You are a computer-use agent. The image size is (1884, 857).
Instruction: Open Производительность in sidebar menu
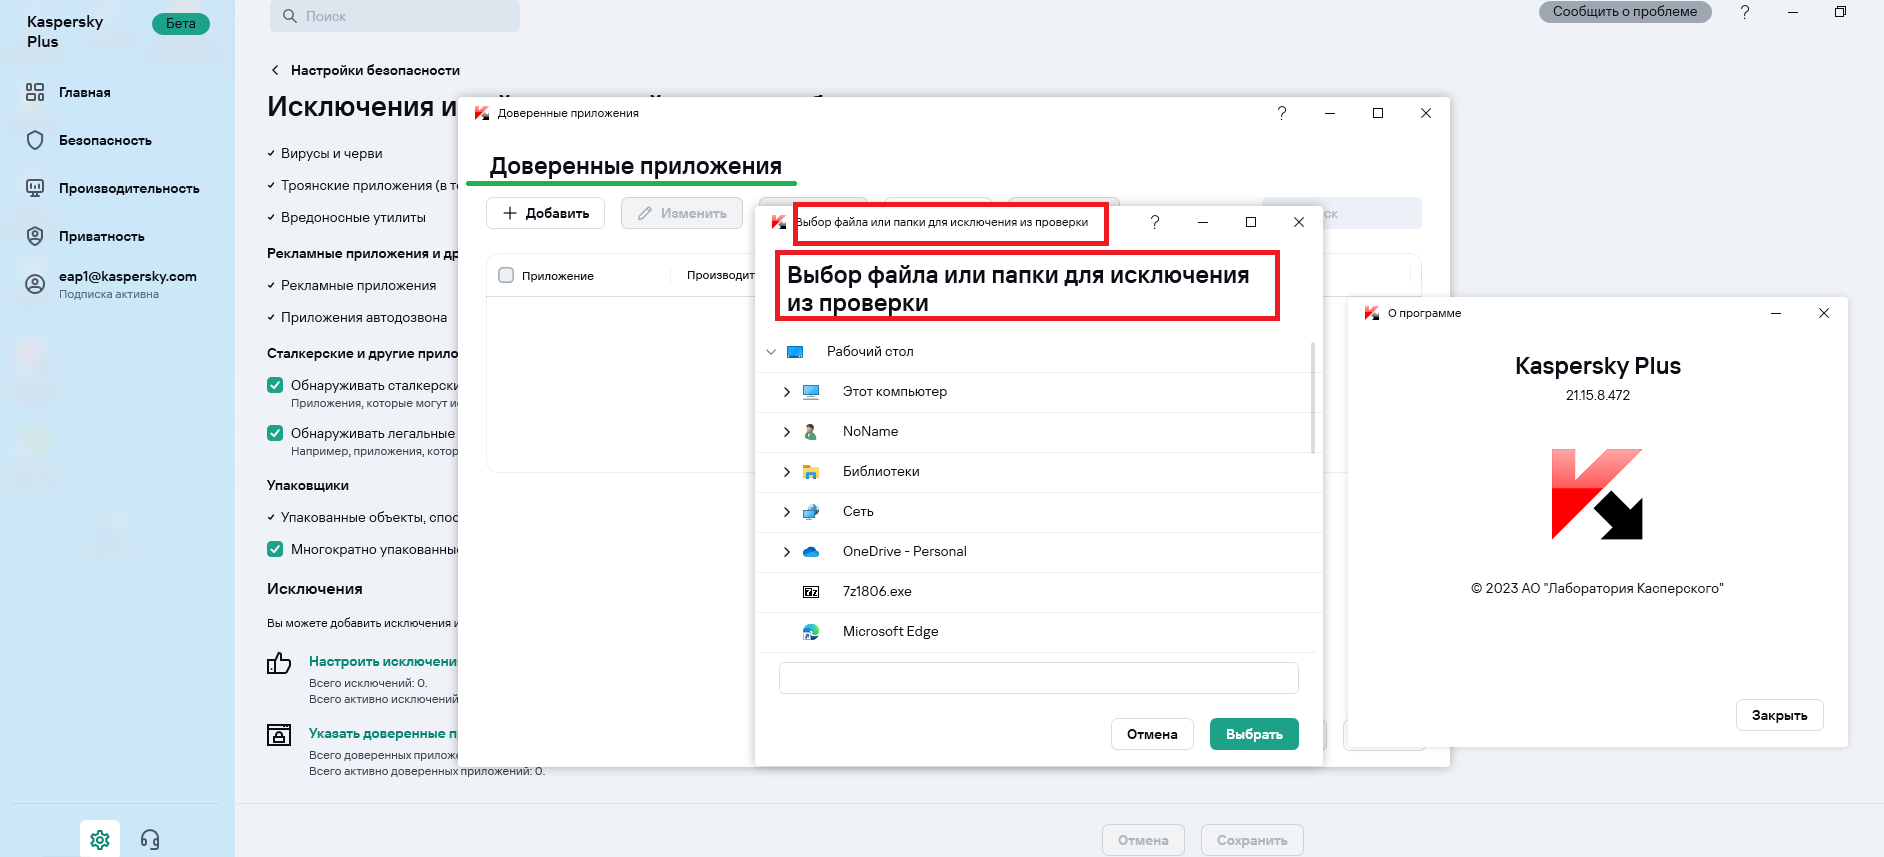pyautogui.click(x=129, y=188)
